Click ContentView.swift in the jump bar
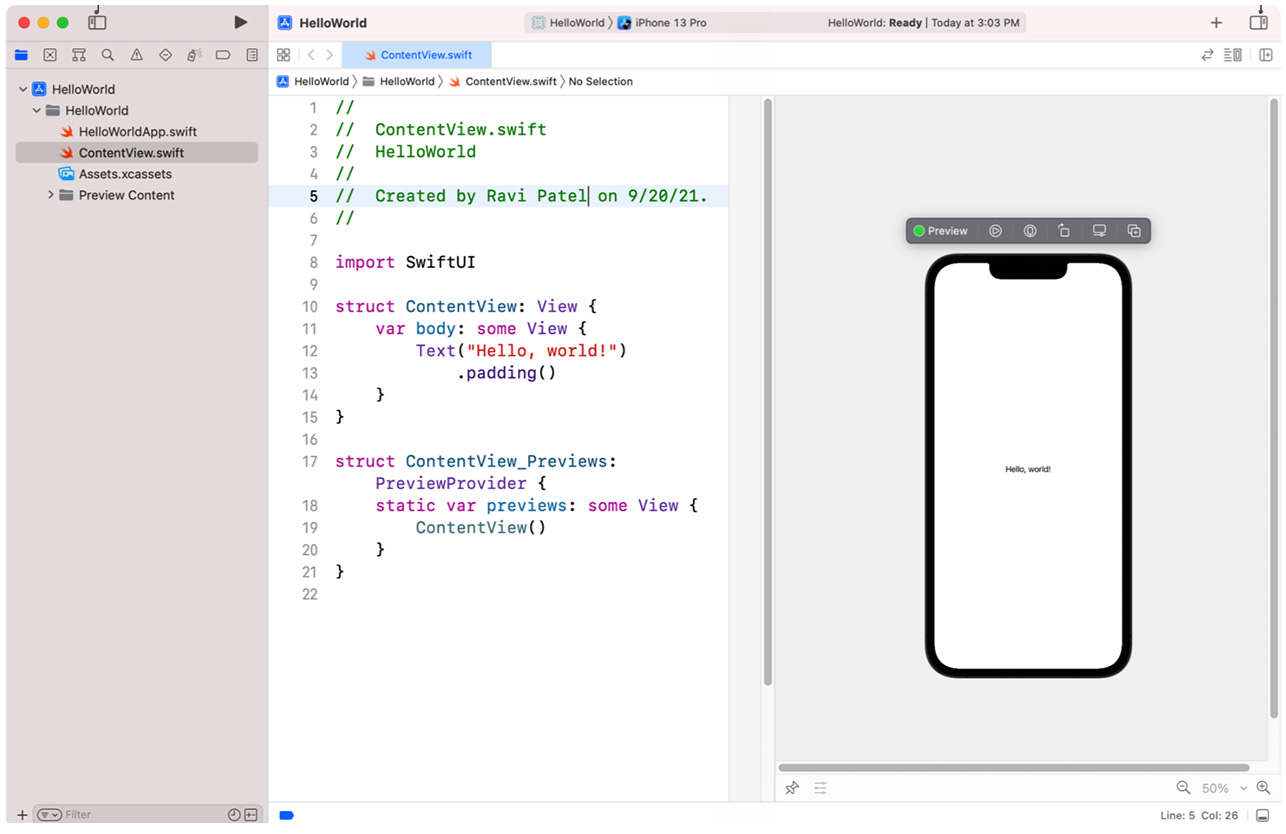Viewport: 1286px width, 834px height. [x=503, y=81]
